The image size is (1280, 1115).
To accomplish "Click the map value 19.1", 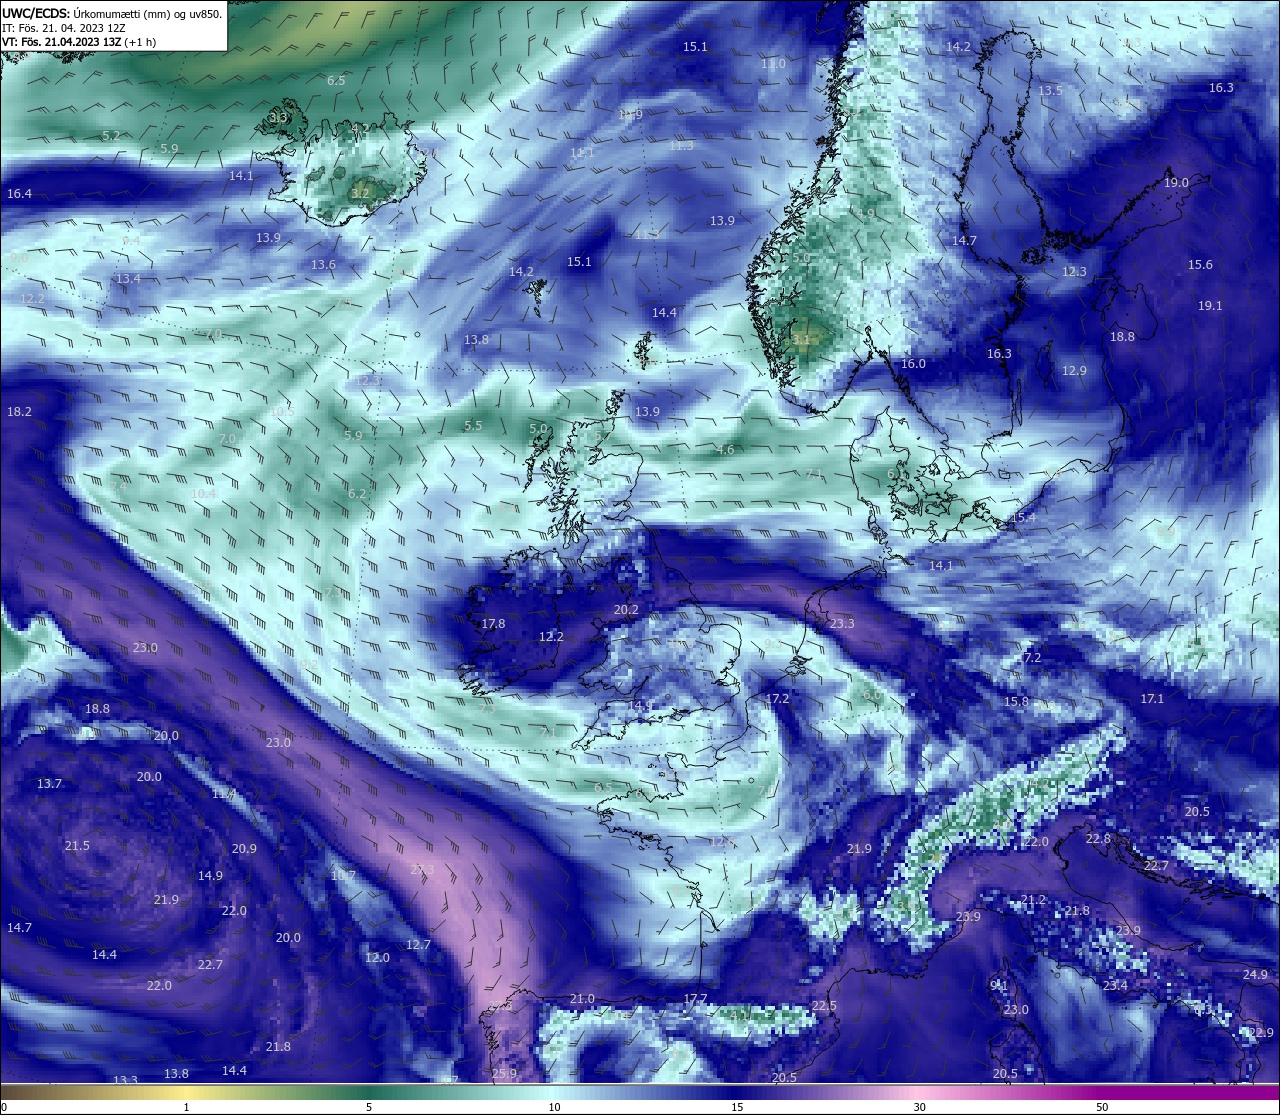I will coord(1210,305).
